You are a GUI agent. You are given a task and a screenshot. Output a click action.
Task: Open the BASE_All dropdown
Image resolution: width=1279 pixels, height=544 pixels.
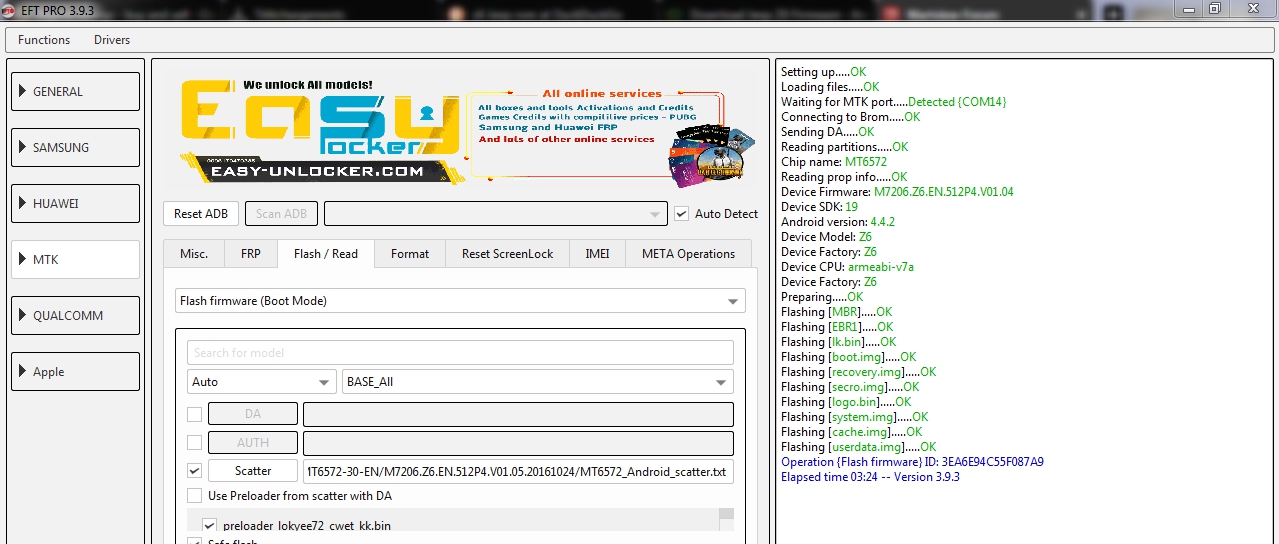click(537, 382)
